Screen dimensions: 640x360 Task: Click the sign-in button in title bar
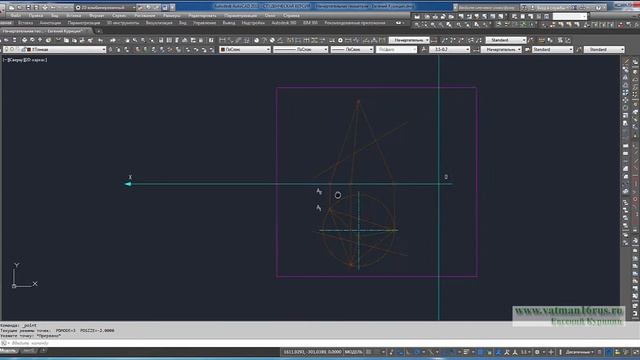pyautogui.click(x=552, y=7)
